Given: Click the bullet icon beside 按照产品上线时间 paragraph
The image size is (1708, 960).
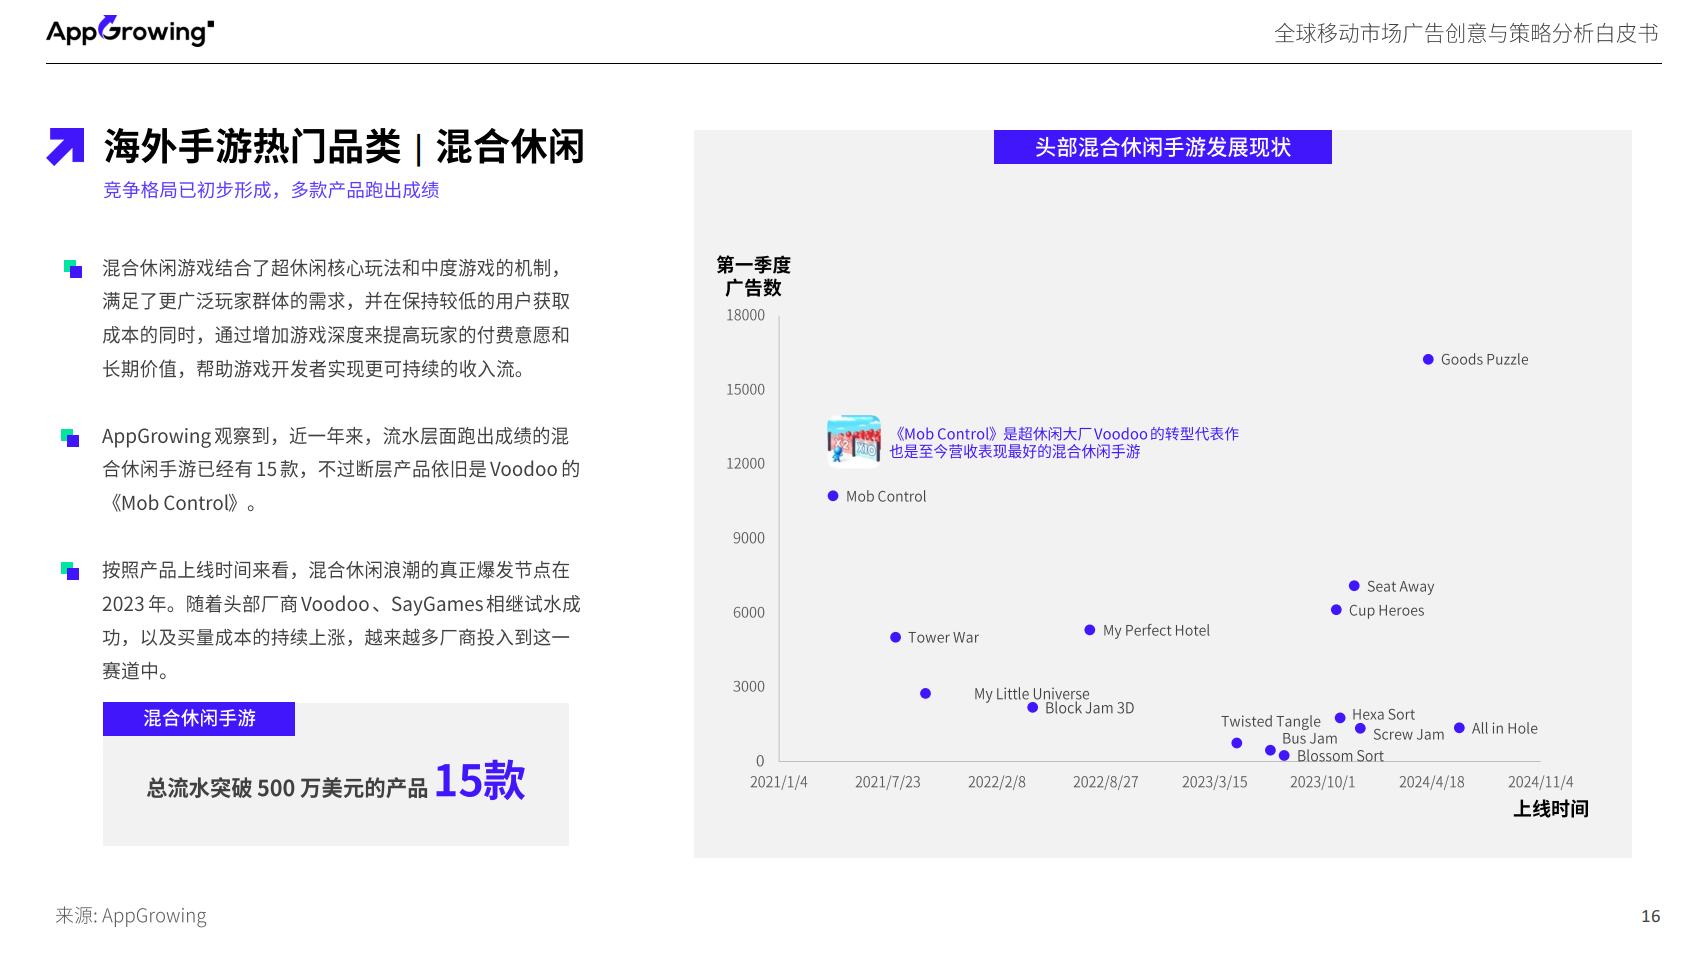Looking at the screenshot, I should (x=70, y=571).
